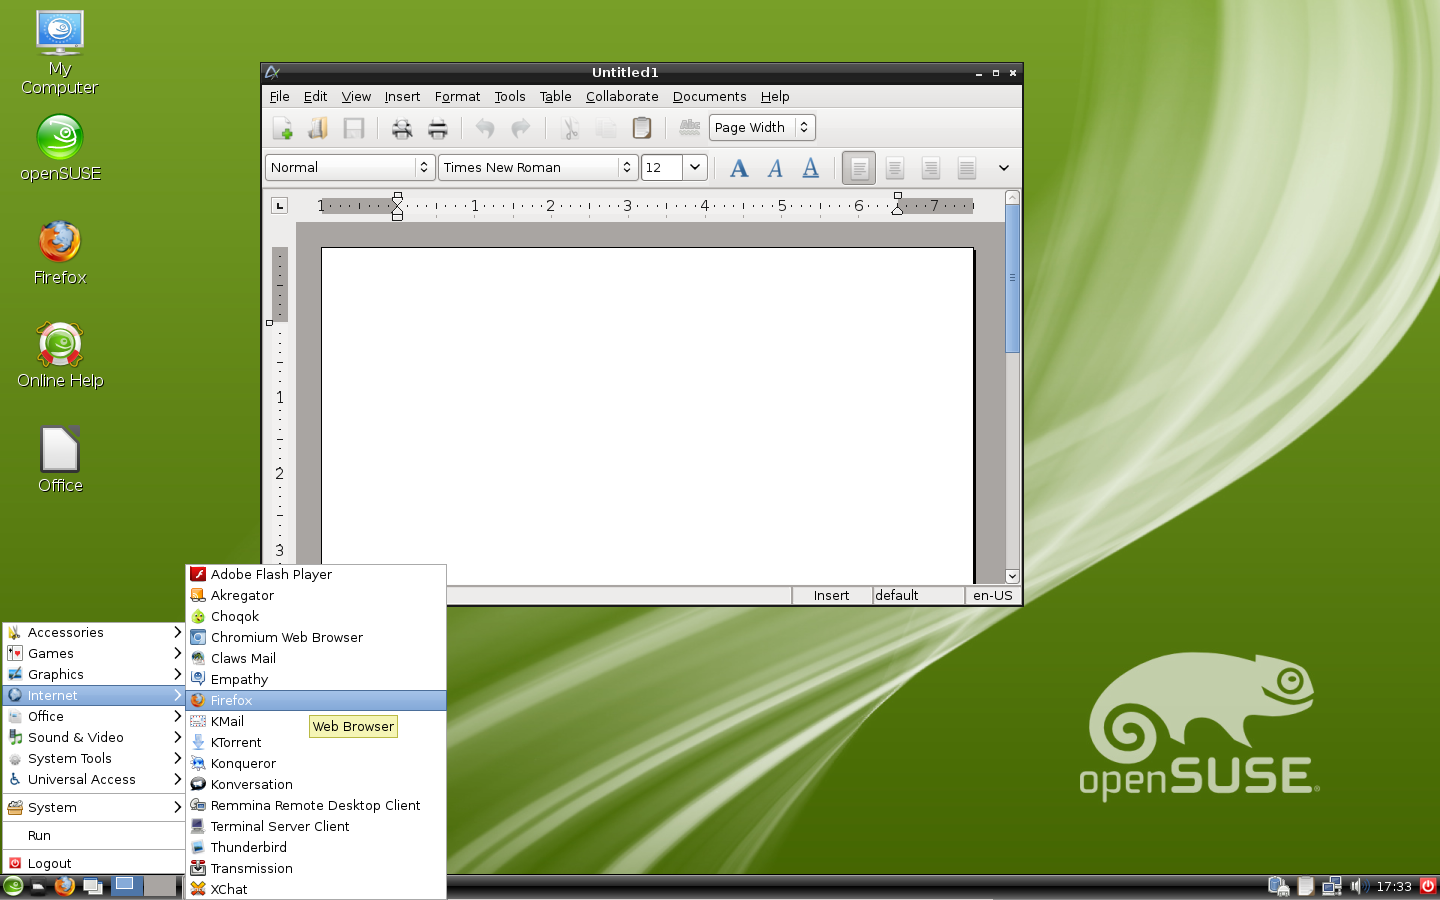Open the Office desktop icon
The image size is (1440, 900).
click(x=60, y=460)
